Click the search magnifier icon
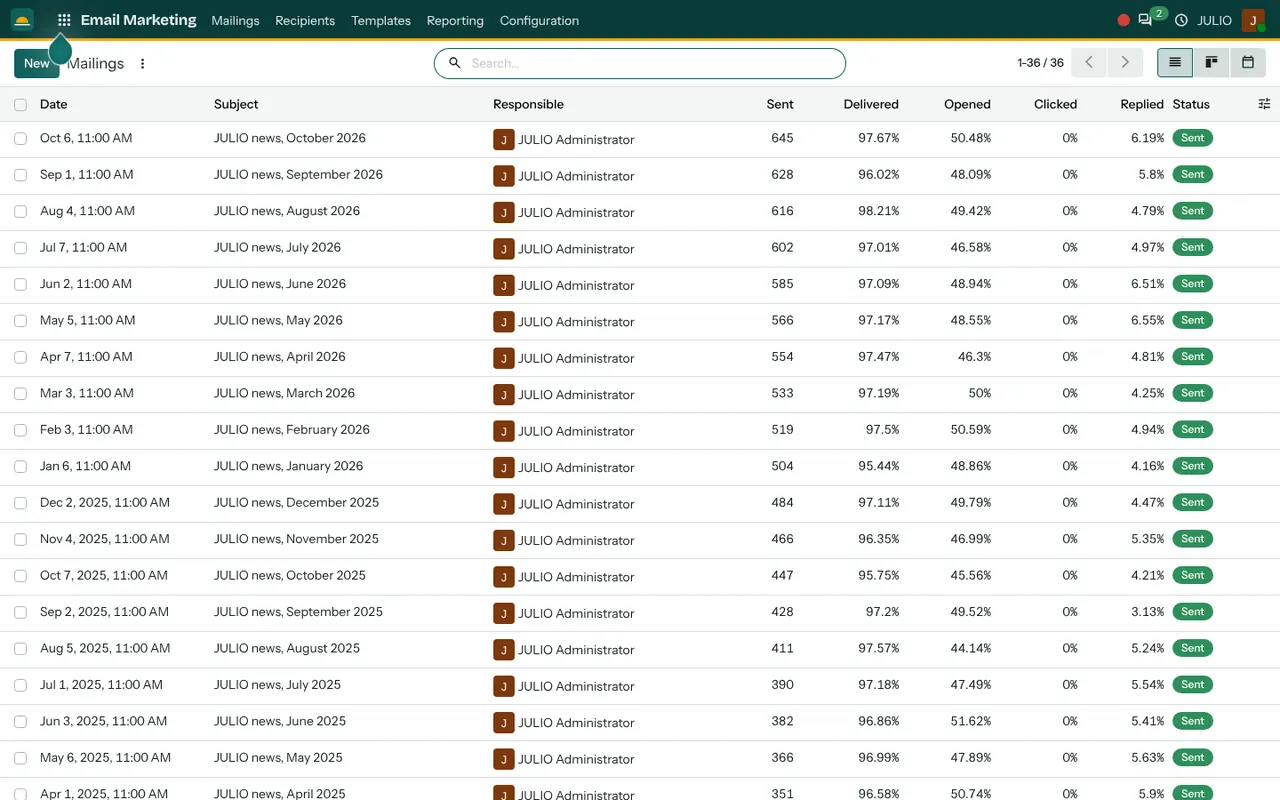 454,63
